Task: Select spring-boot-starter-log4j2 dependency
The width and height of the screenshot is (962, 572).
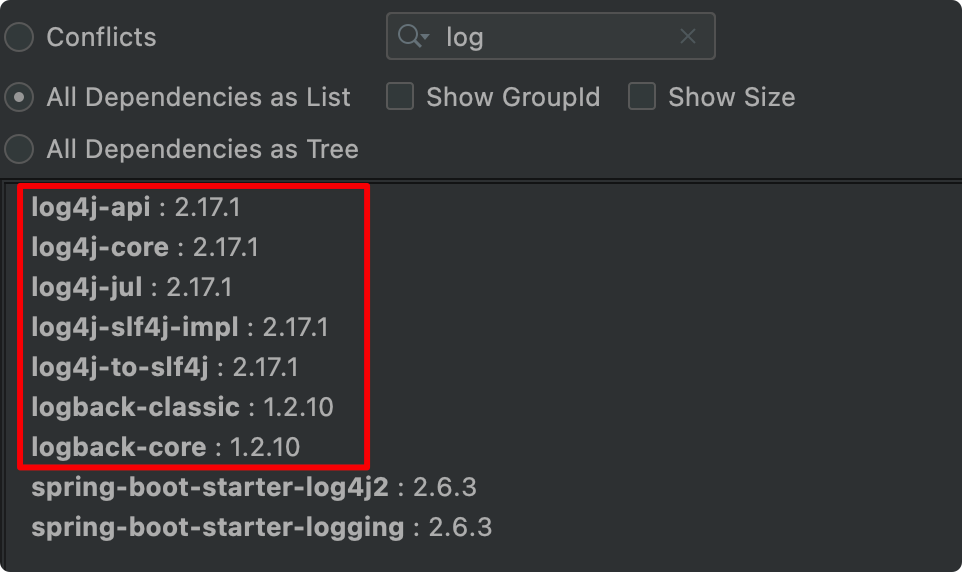Action: point(253,488)
